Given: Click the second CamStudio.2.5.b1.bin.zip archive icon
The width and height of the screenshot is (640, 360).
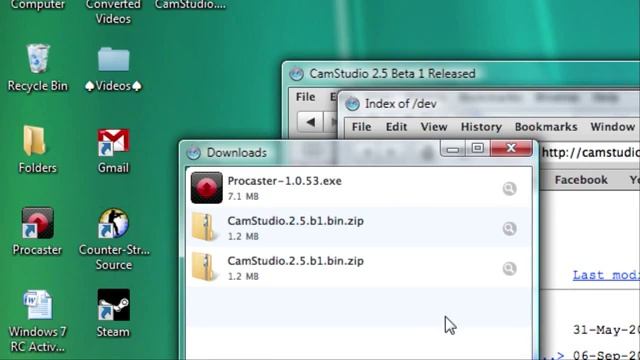Looking at the screenshot, I should (204, 267).
